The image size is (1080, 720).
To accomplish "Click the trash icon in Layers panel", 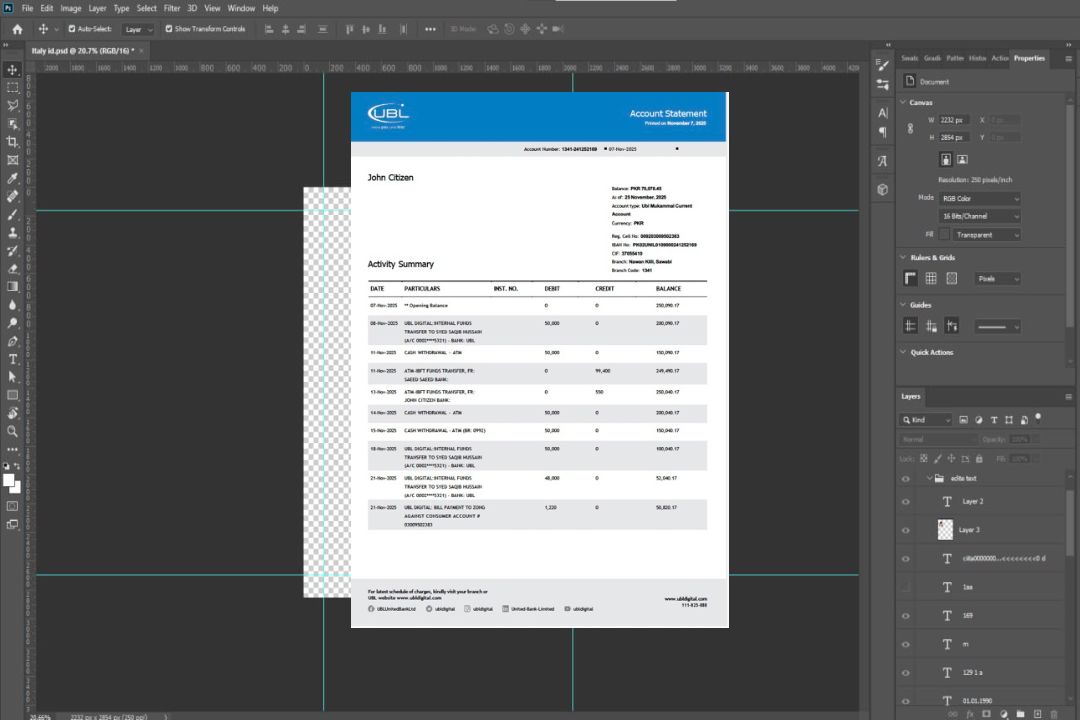I will click(x=1054, y=714).
